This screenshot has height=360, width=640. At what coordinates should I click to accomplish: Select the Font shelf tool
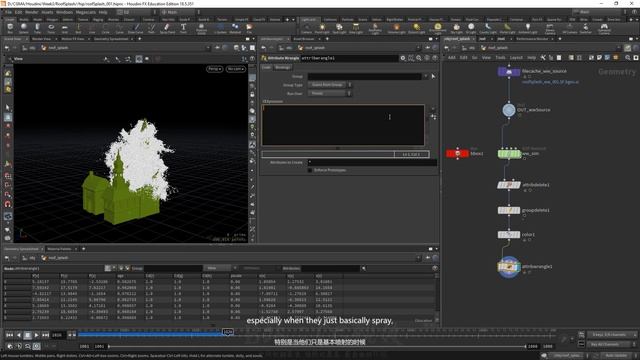coord(183,28)
